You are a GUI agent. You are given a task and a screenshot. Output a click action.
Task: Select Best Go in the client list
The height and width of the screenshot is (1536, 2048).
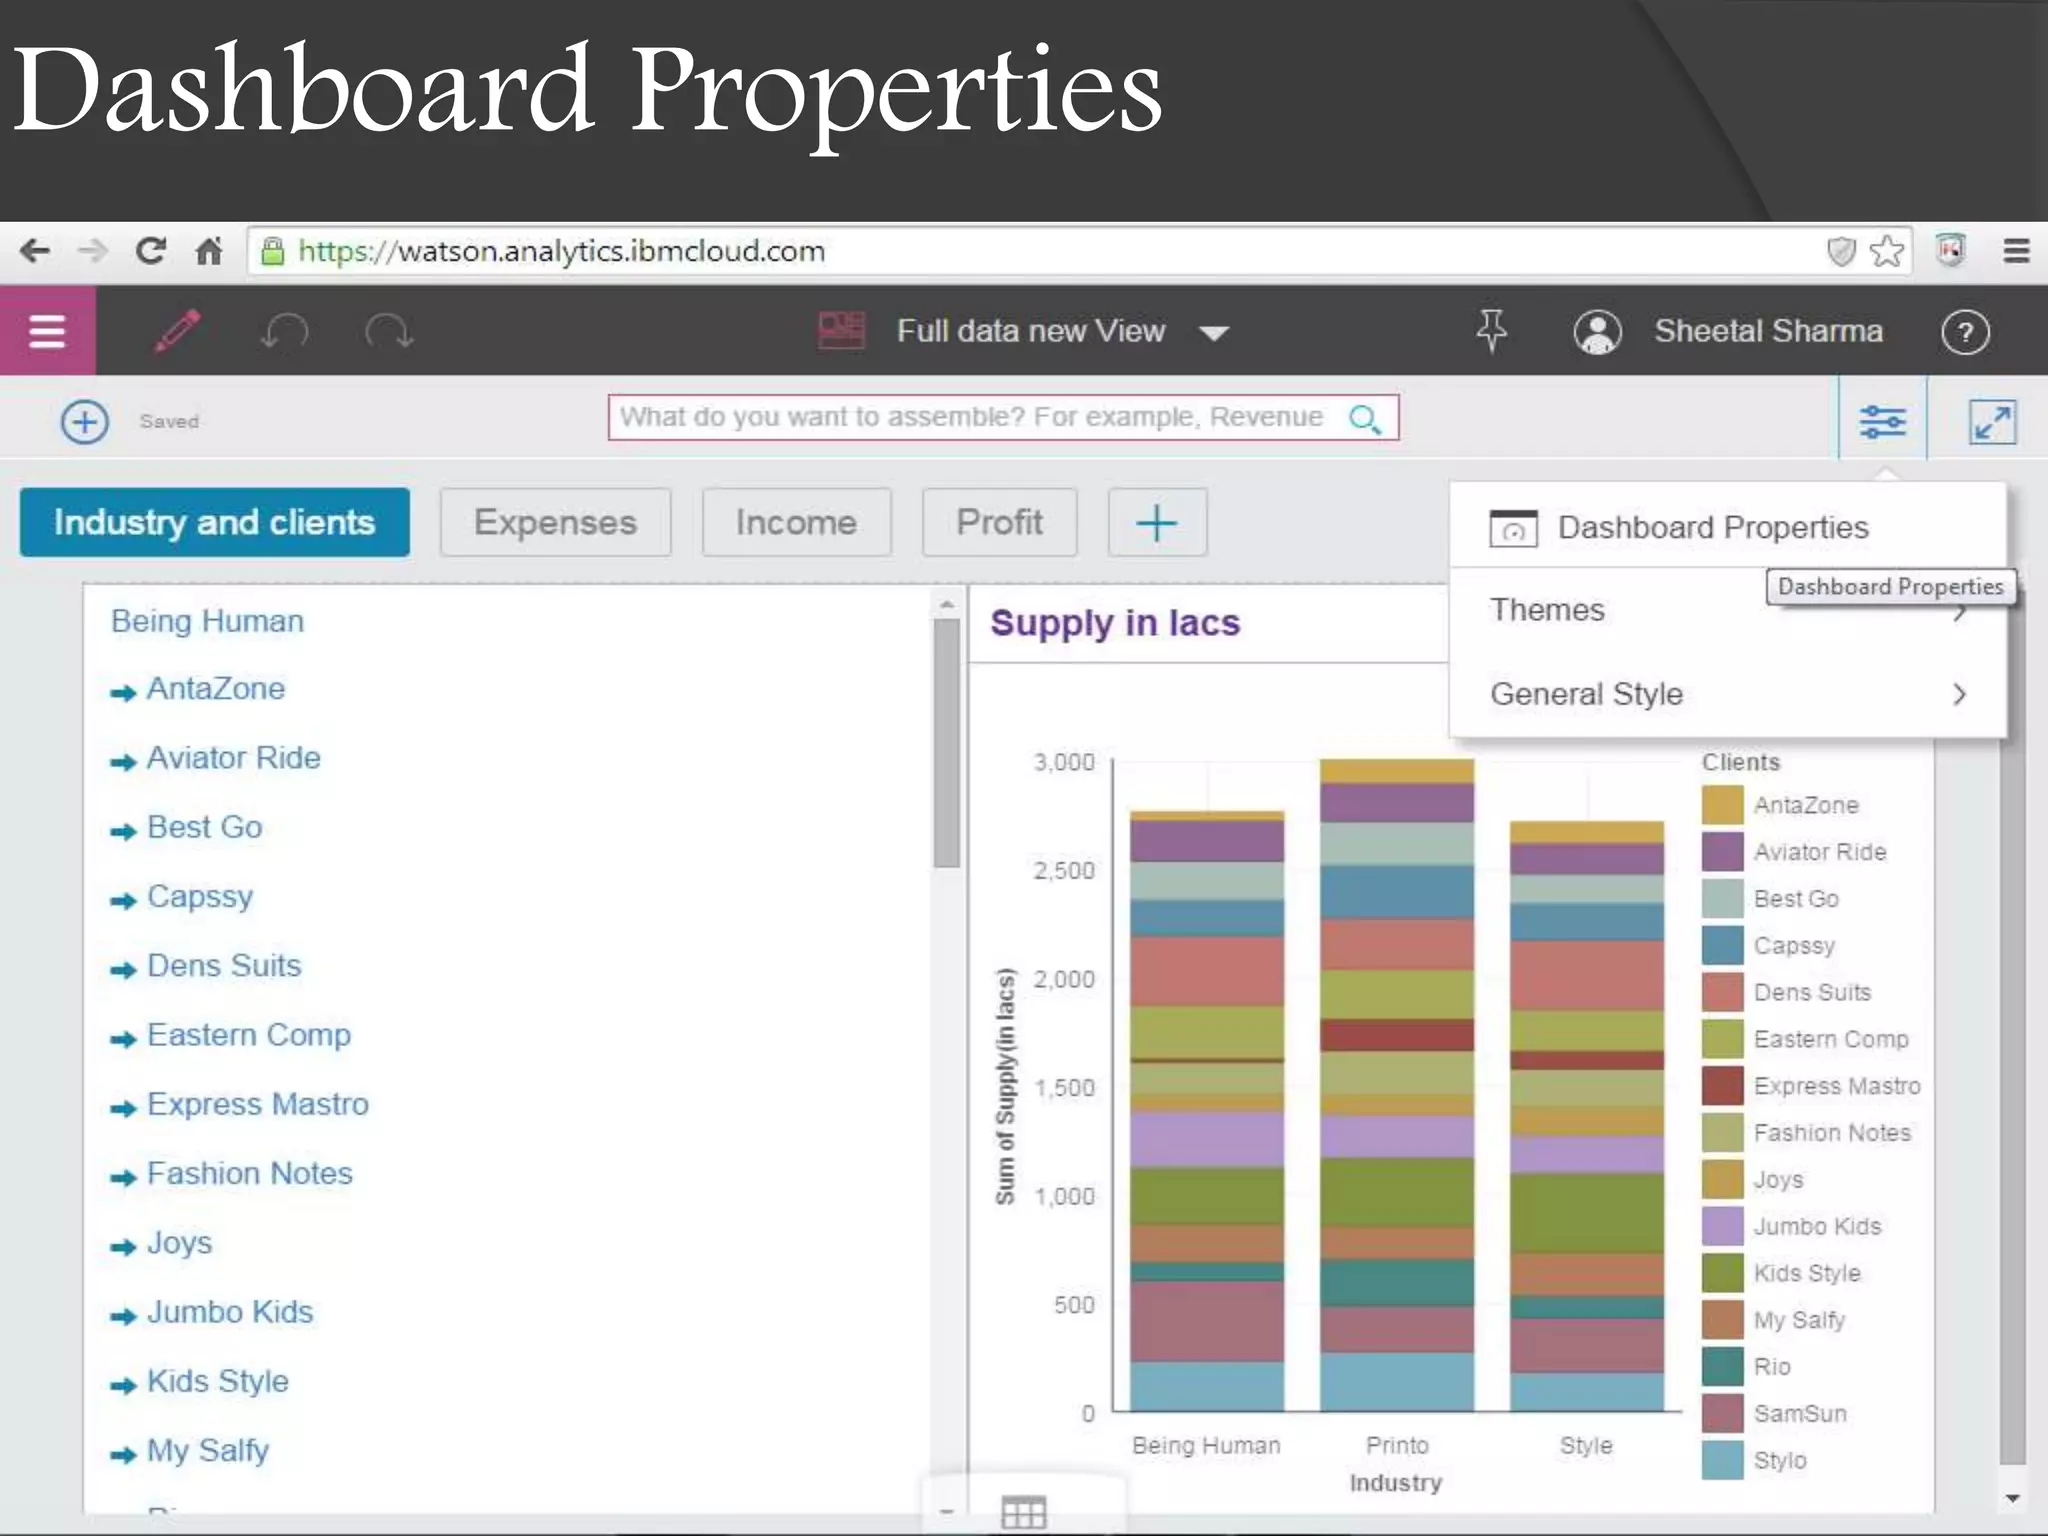point(204,827)
